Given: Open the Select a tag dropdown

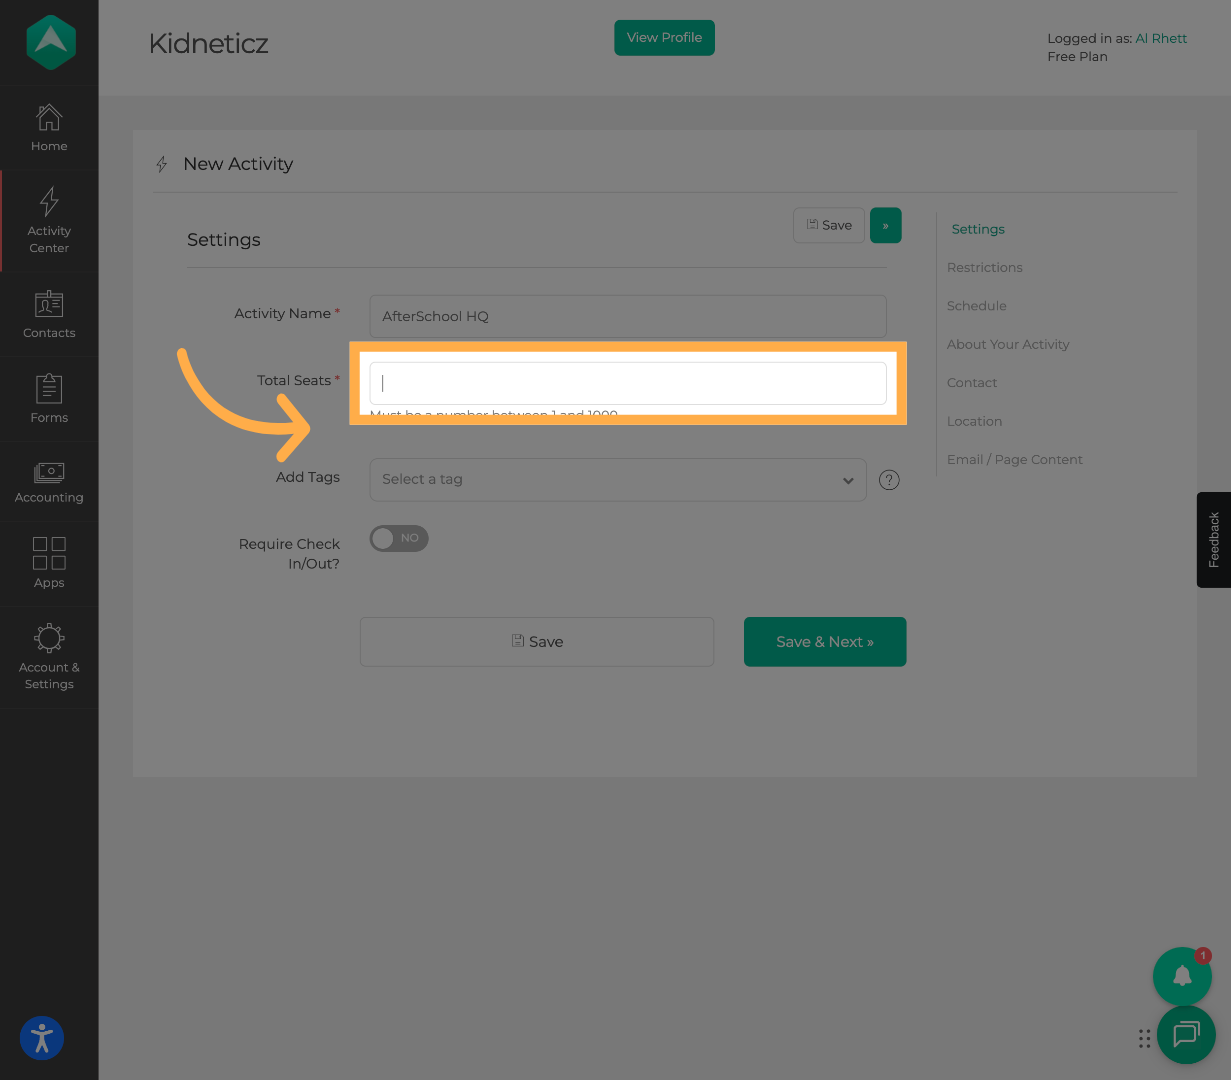Looking at the screenshot, I should click(x=617, y=479).
